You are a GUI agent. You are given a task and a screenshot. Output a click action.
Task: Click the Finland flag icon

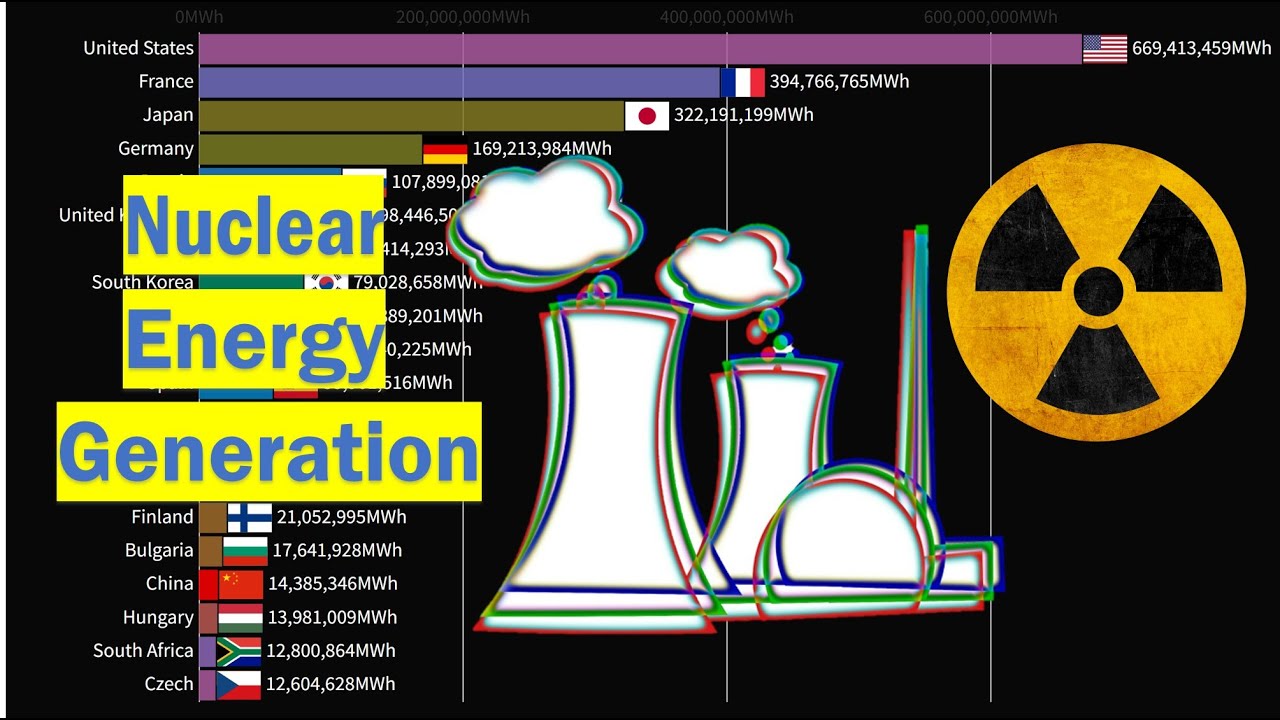(x=250, y=517)
